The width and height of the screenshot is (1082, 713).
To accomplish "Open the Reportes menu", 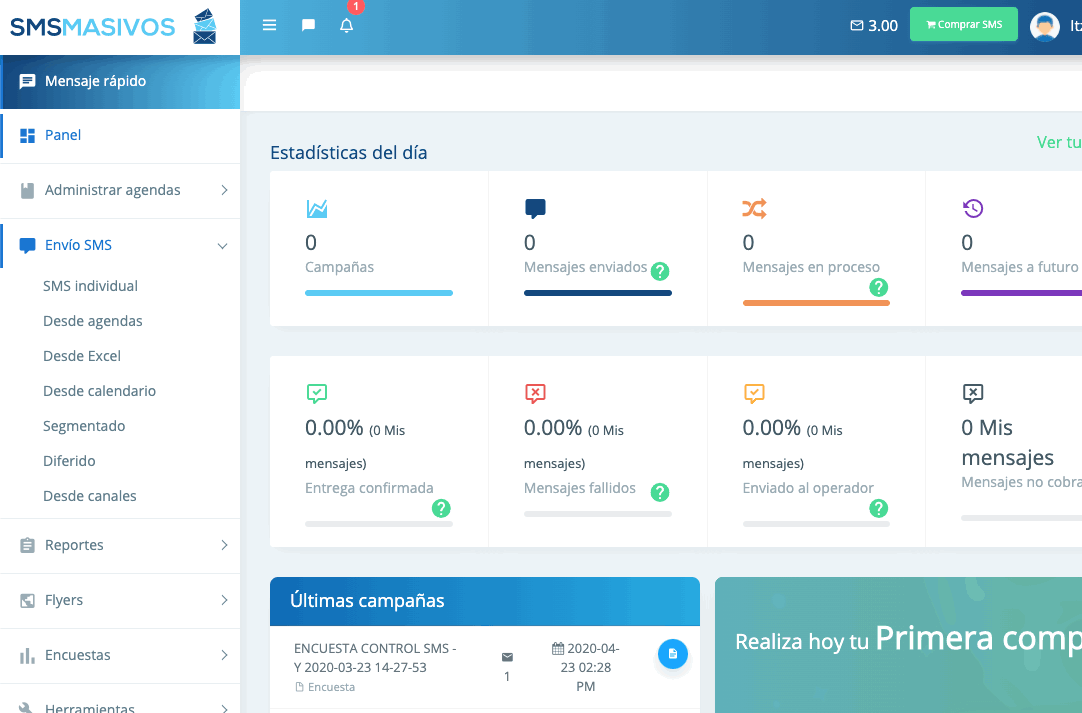I will [x=120, y=545].
